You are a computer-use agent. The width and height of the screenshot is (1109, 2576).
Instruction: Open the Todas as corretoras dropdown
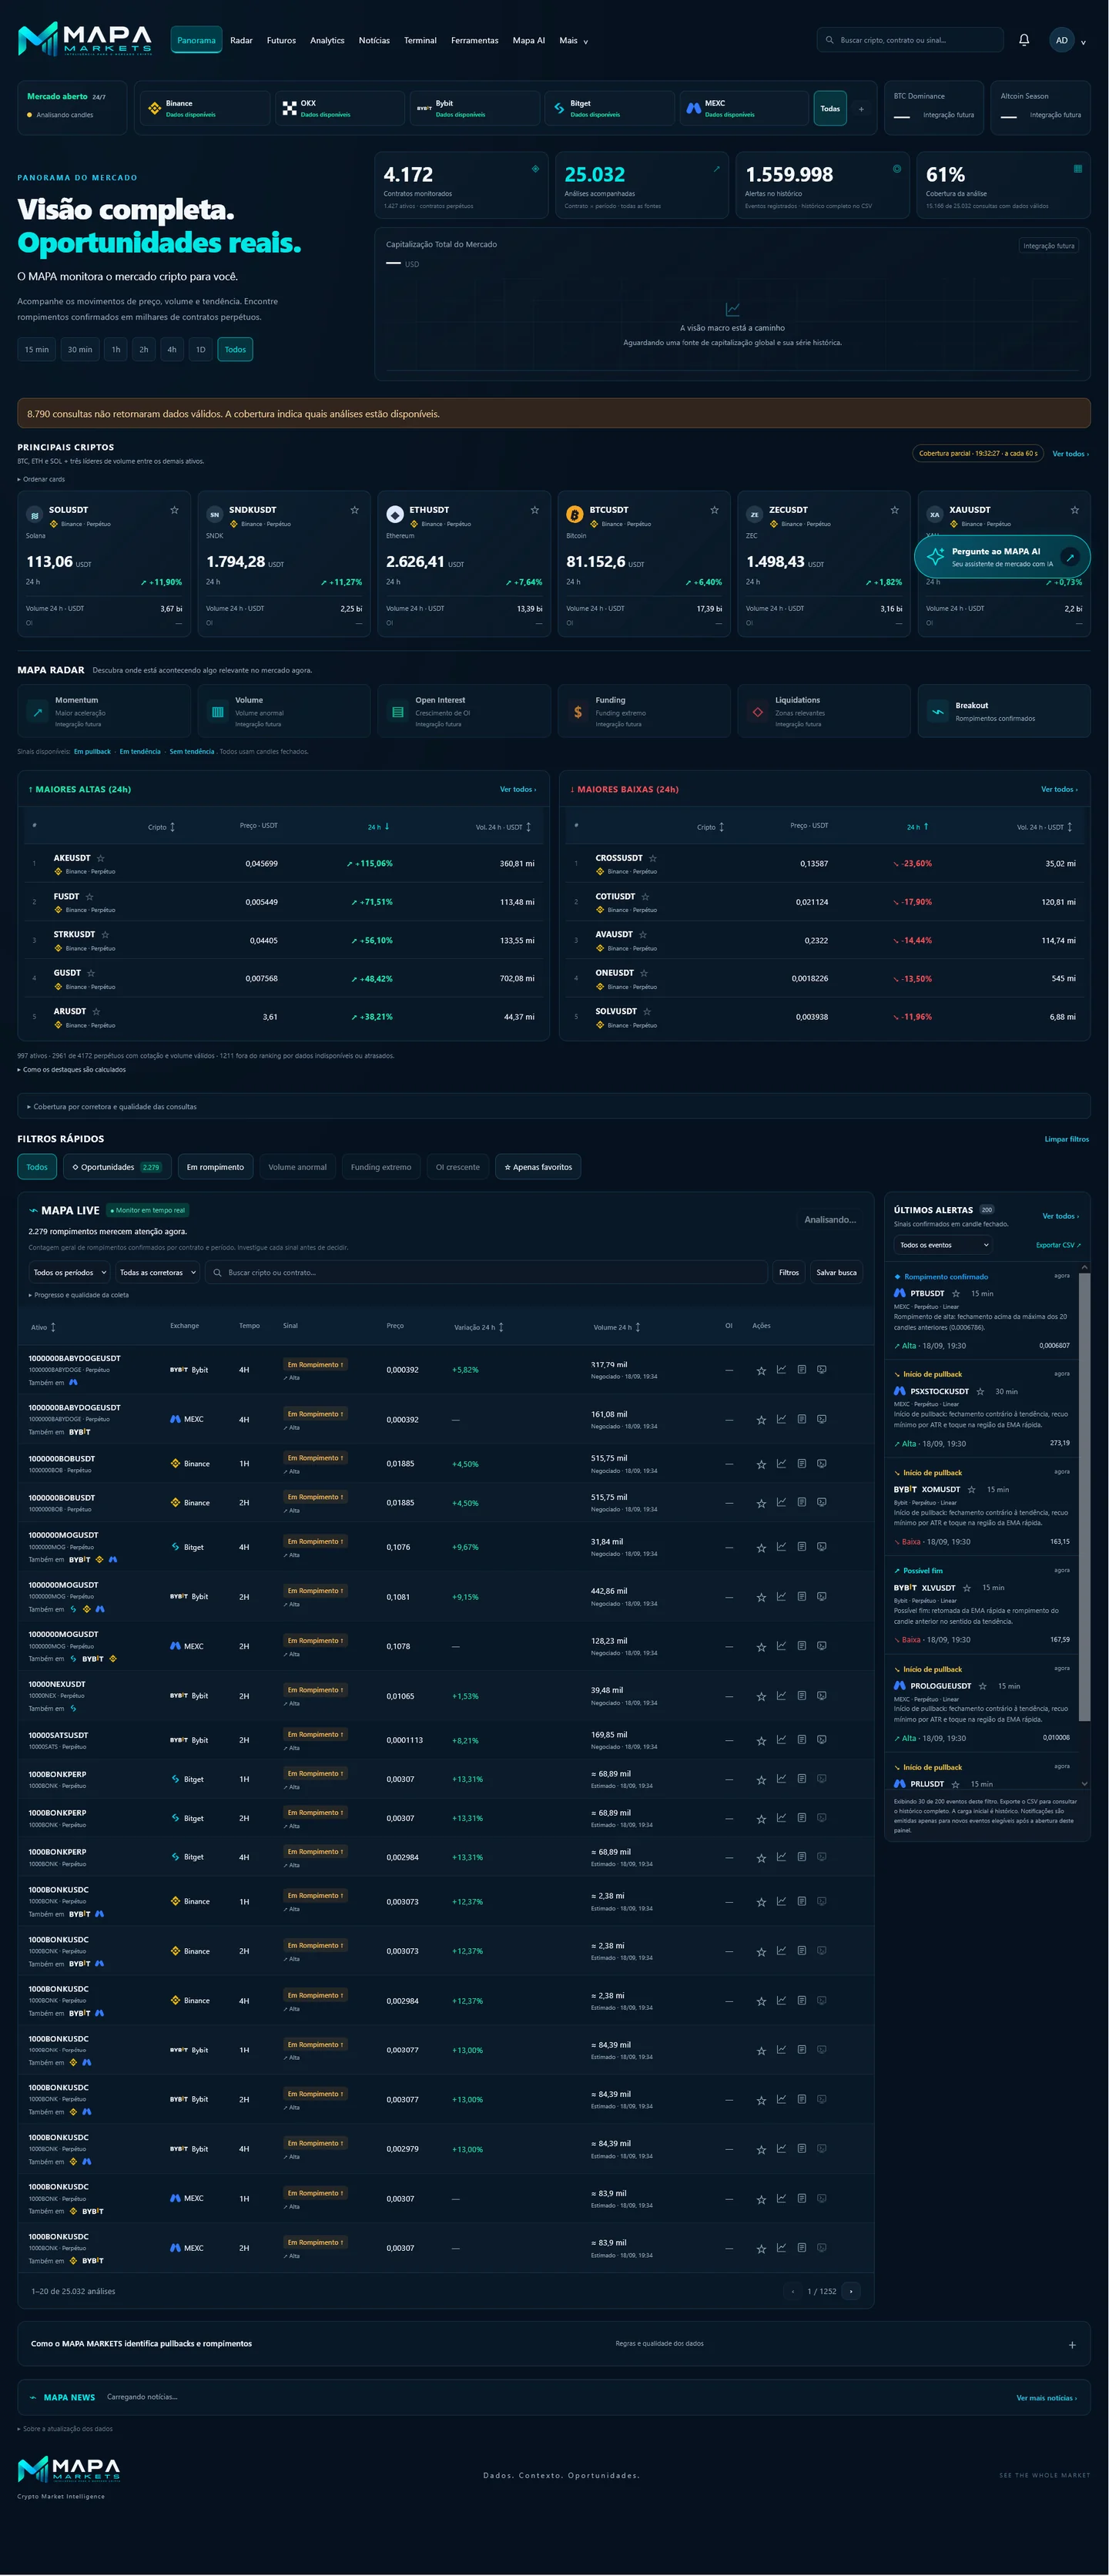click(158, 1273)
